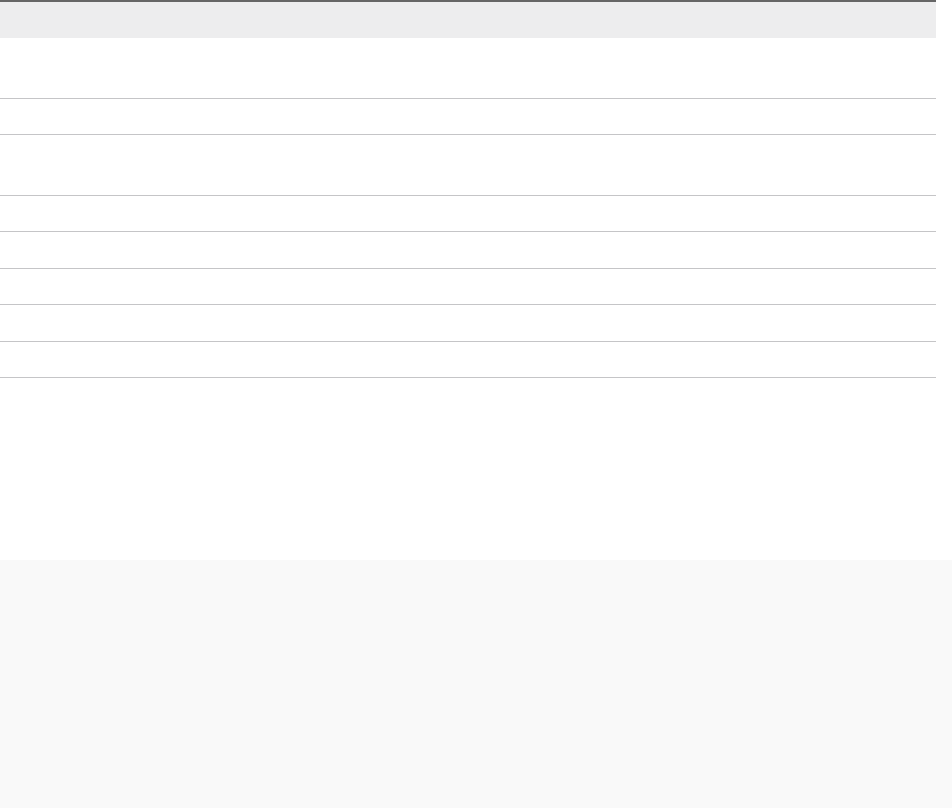Select the third, taller empty table row
Image resolution: width=952 pixels, height=808 pixels.
[x=468, y=165]
